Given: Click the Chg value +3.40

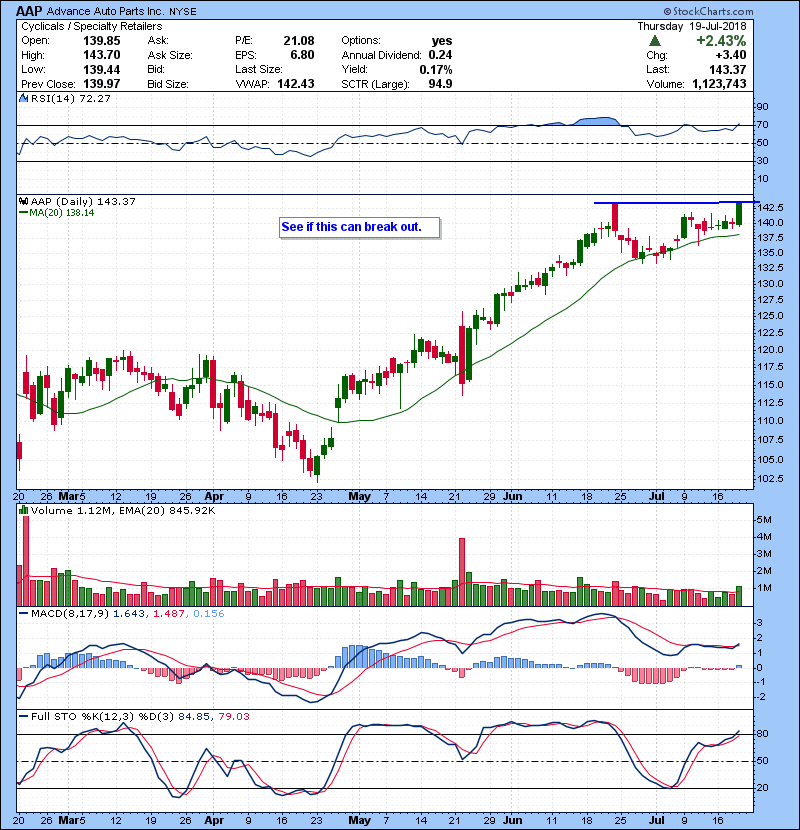Looking at the screenshot, I should pos(731,55).
